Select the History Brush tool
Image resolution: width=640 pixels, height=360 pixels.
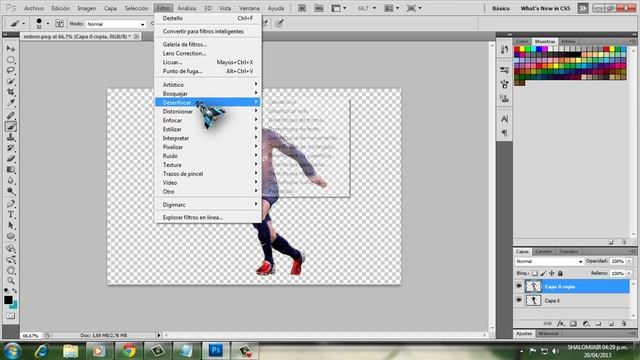pos(11,148)
